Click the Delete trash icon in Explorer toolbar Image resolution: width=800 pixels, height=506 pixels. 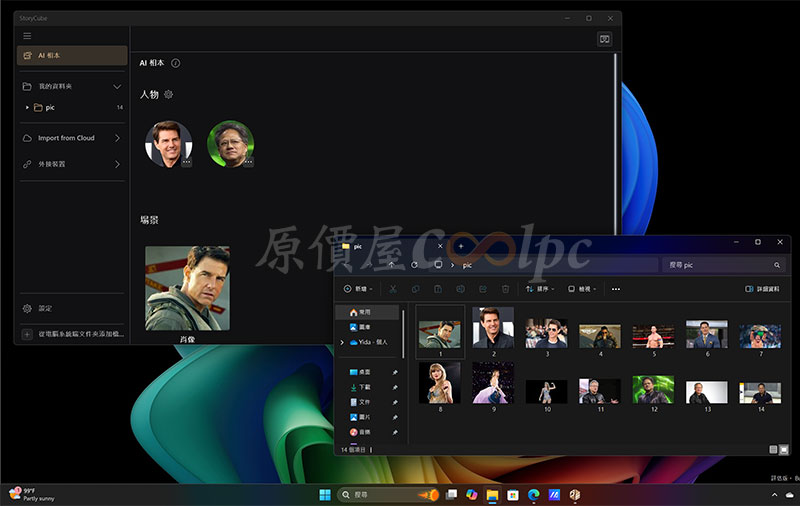click(x=505, y=289)
